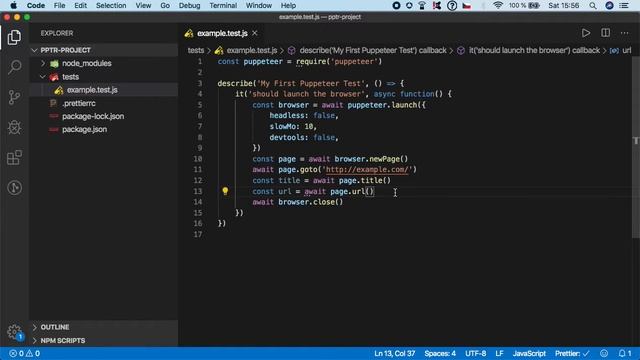Click the http://example.com/ link in code

point(367,169)
